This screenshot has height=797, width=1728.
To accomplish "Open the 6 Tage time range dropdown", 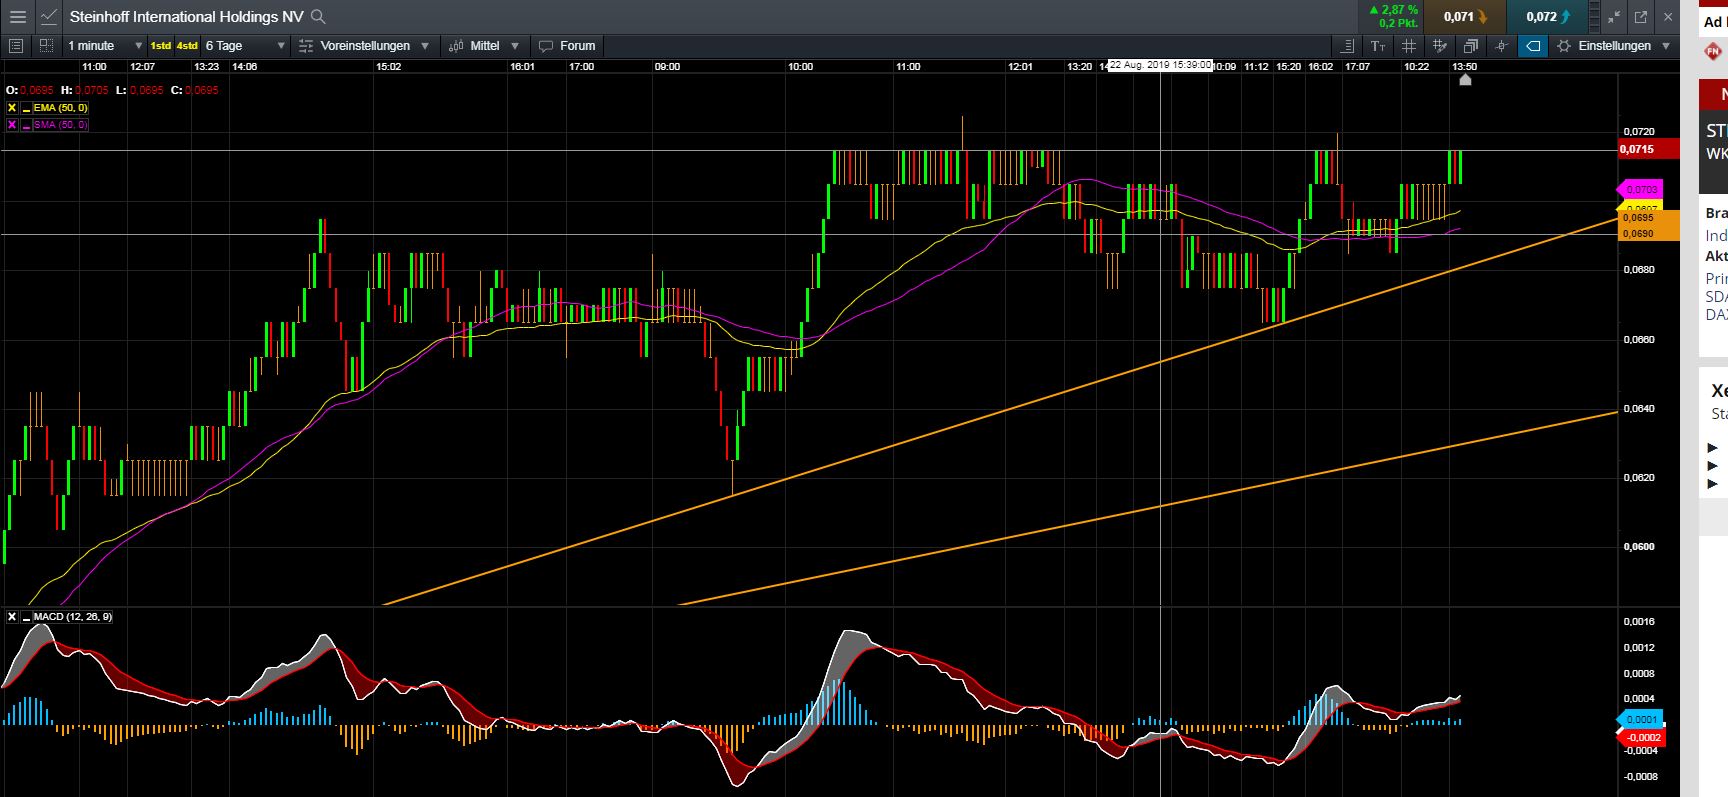I will pos(245,46).
